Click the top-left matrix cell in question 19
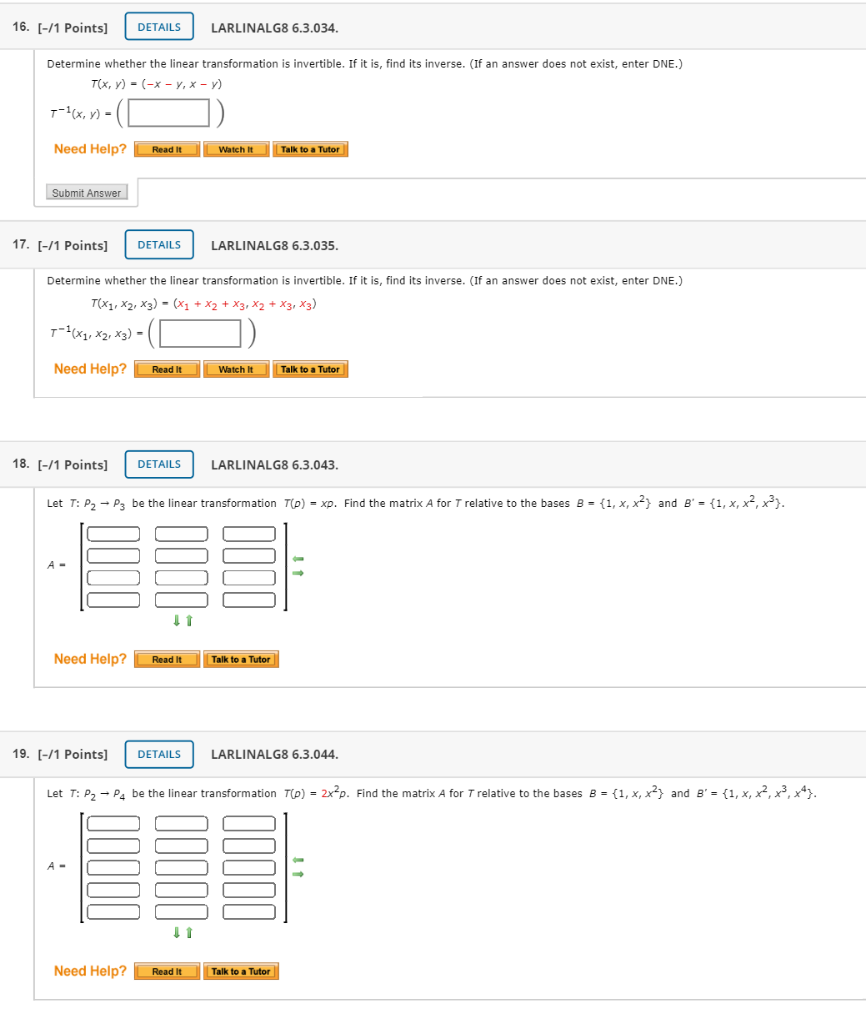The image size is (866, 1024). point(113,822)
